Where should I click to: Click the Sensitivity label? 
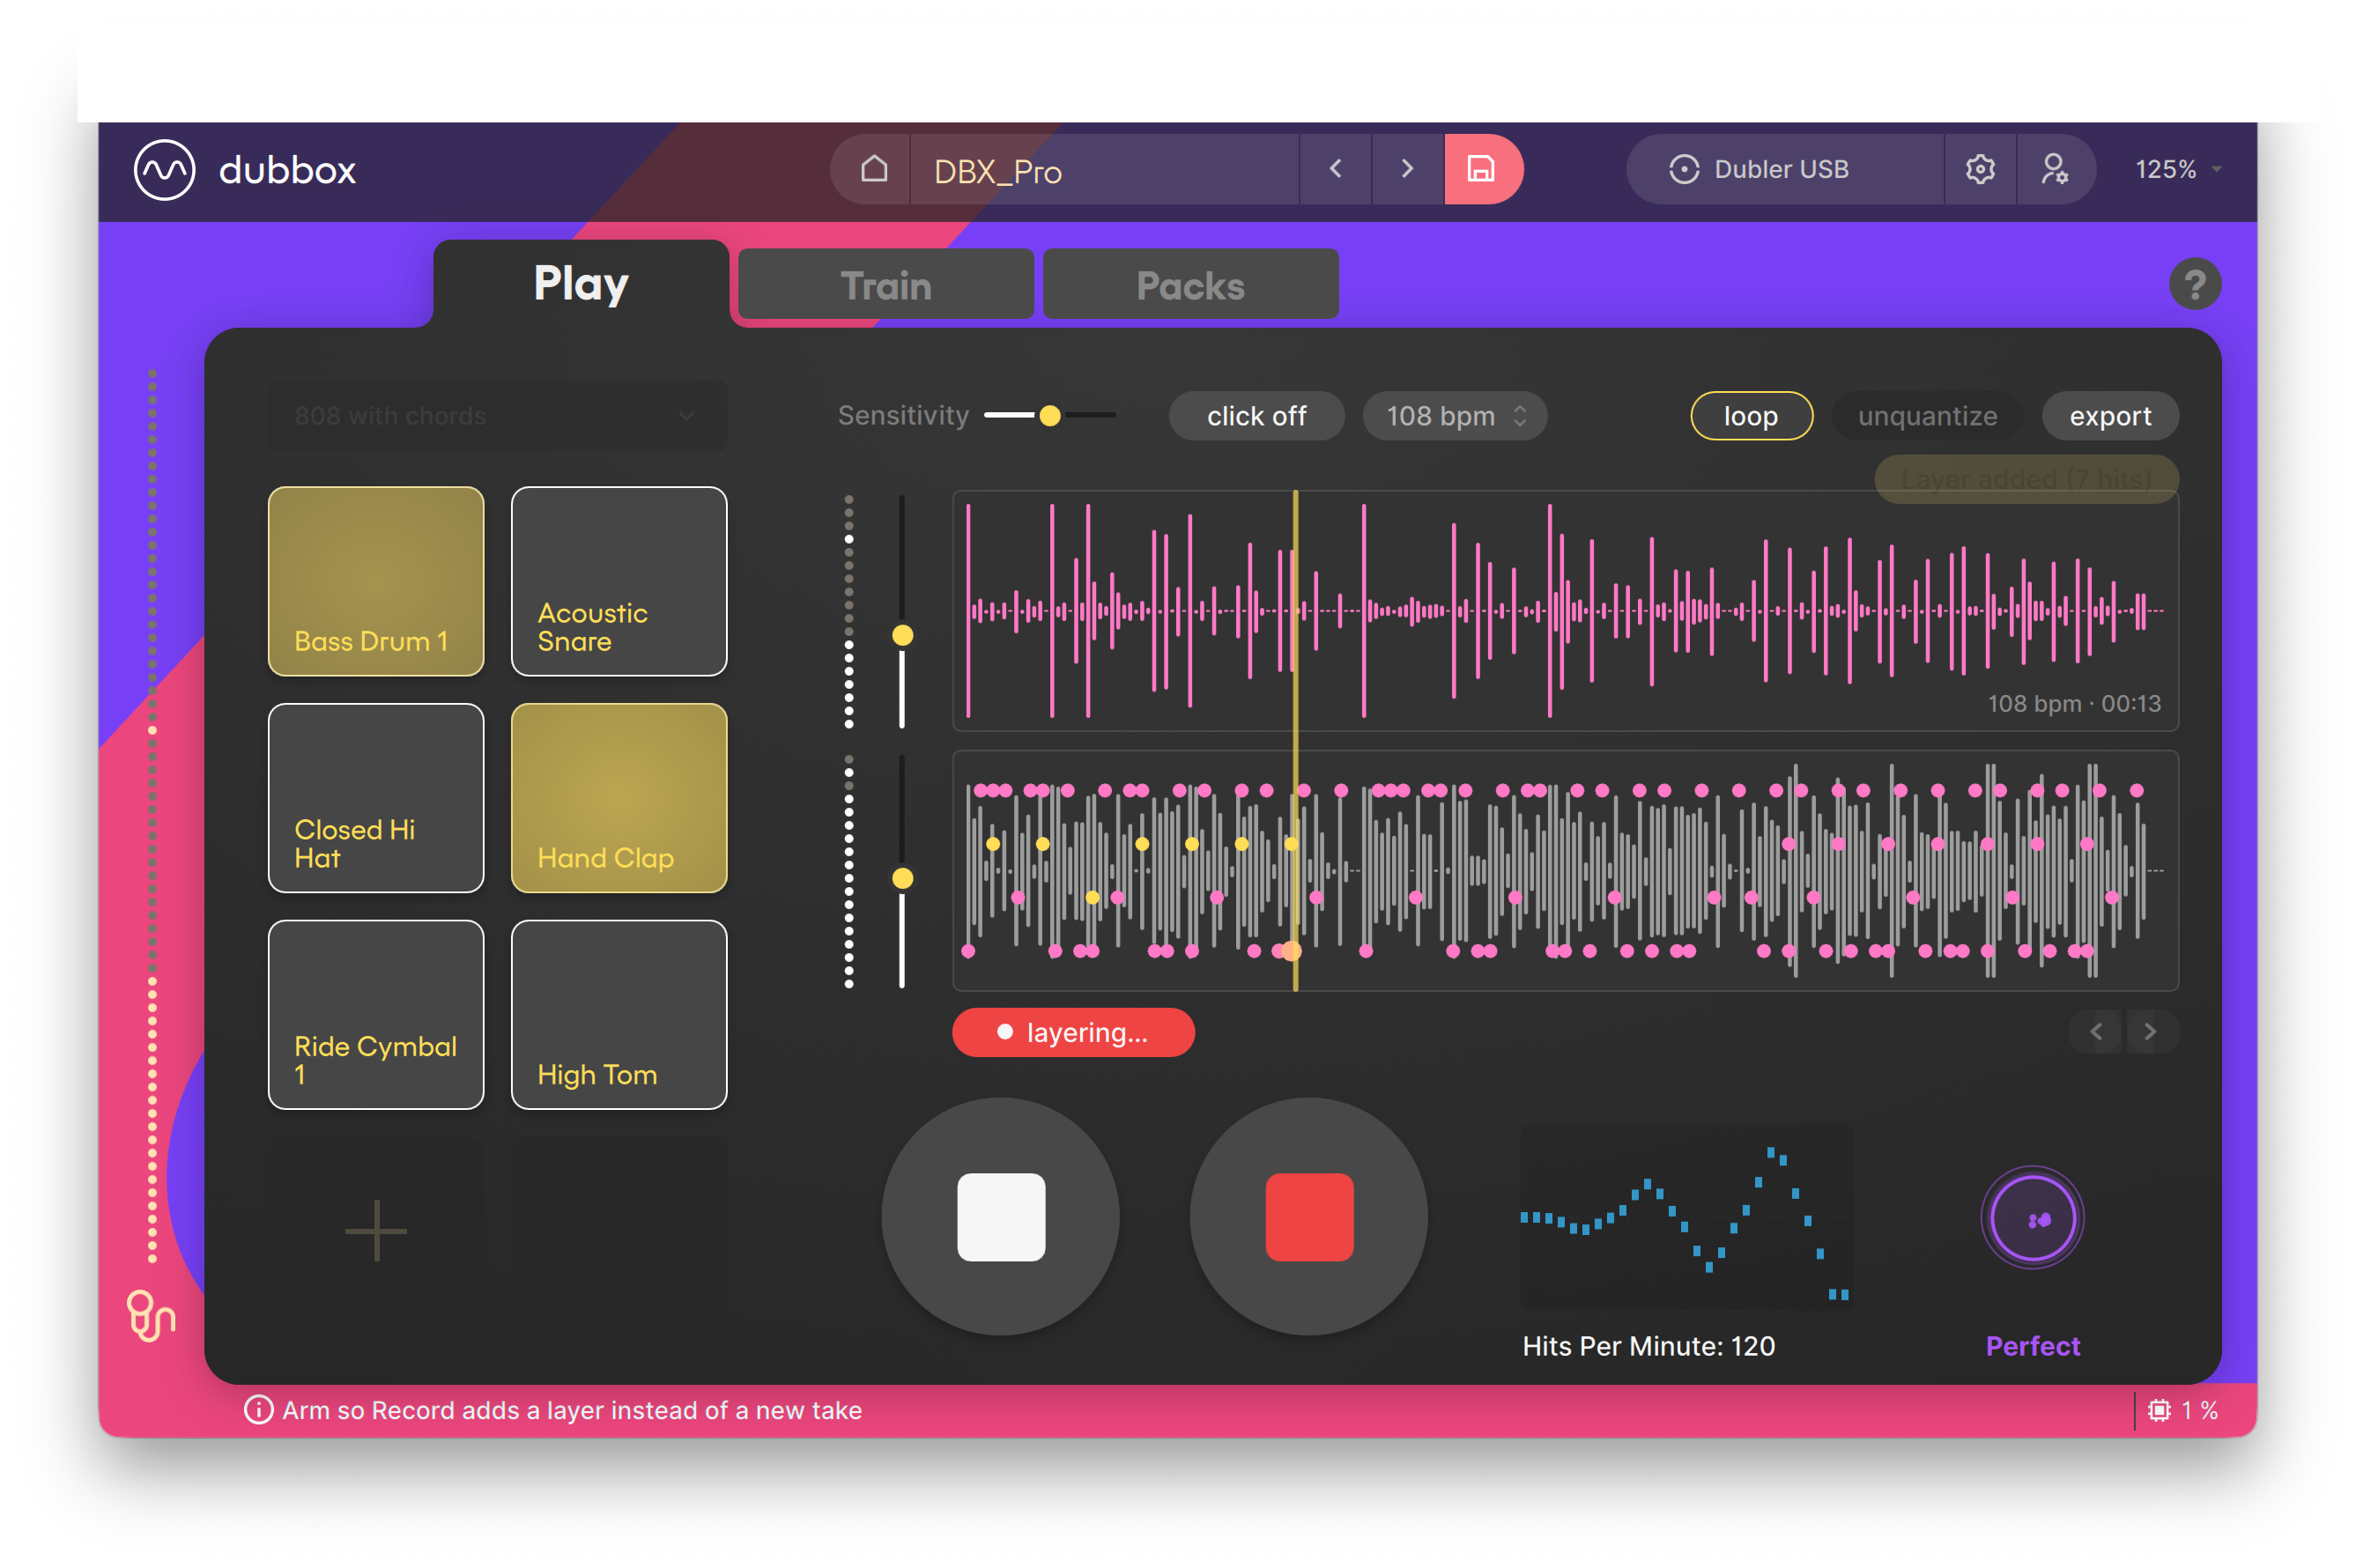[x=903, y=416]
